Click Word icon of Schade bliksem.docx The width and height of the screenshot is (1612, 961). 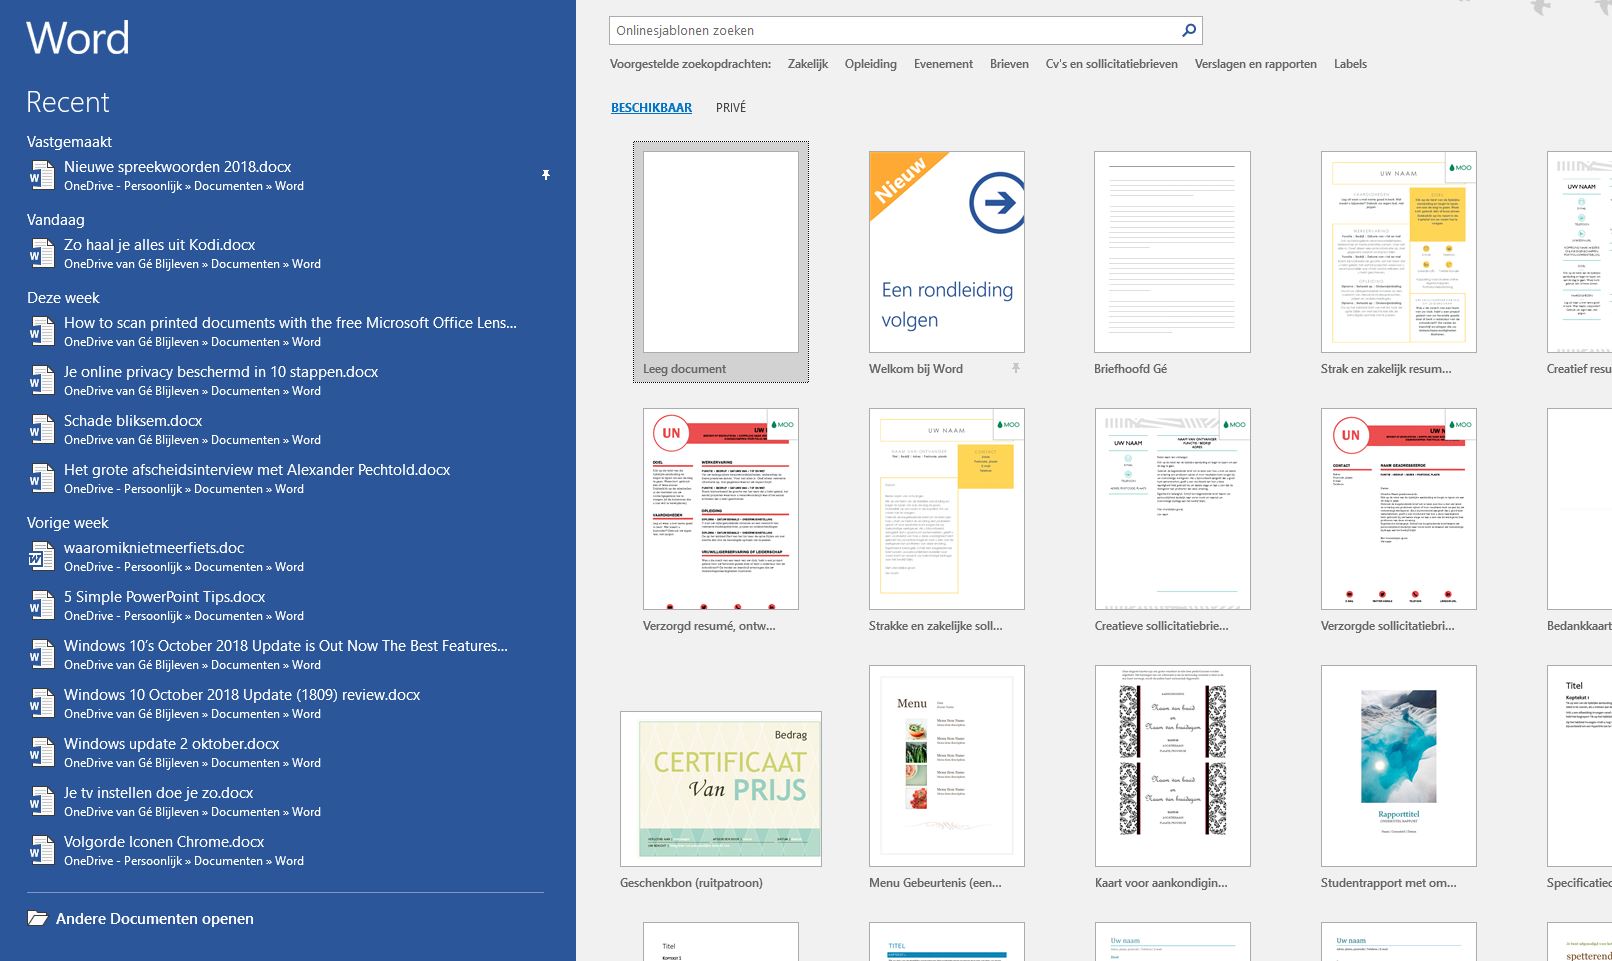coord(41,429)
